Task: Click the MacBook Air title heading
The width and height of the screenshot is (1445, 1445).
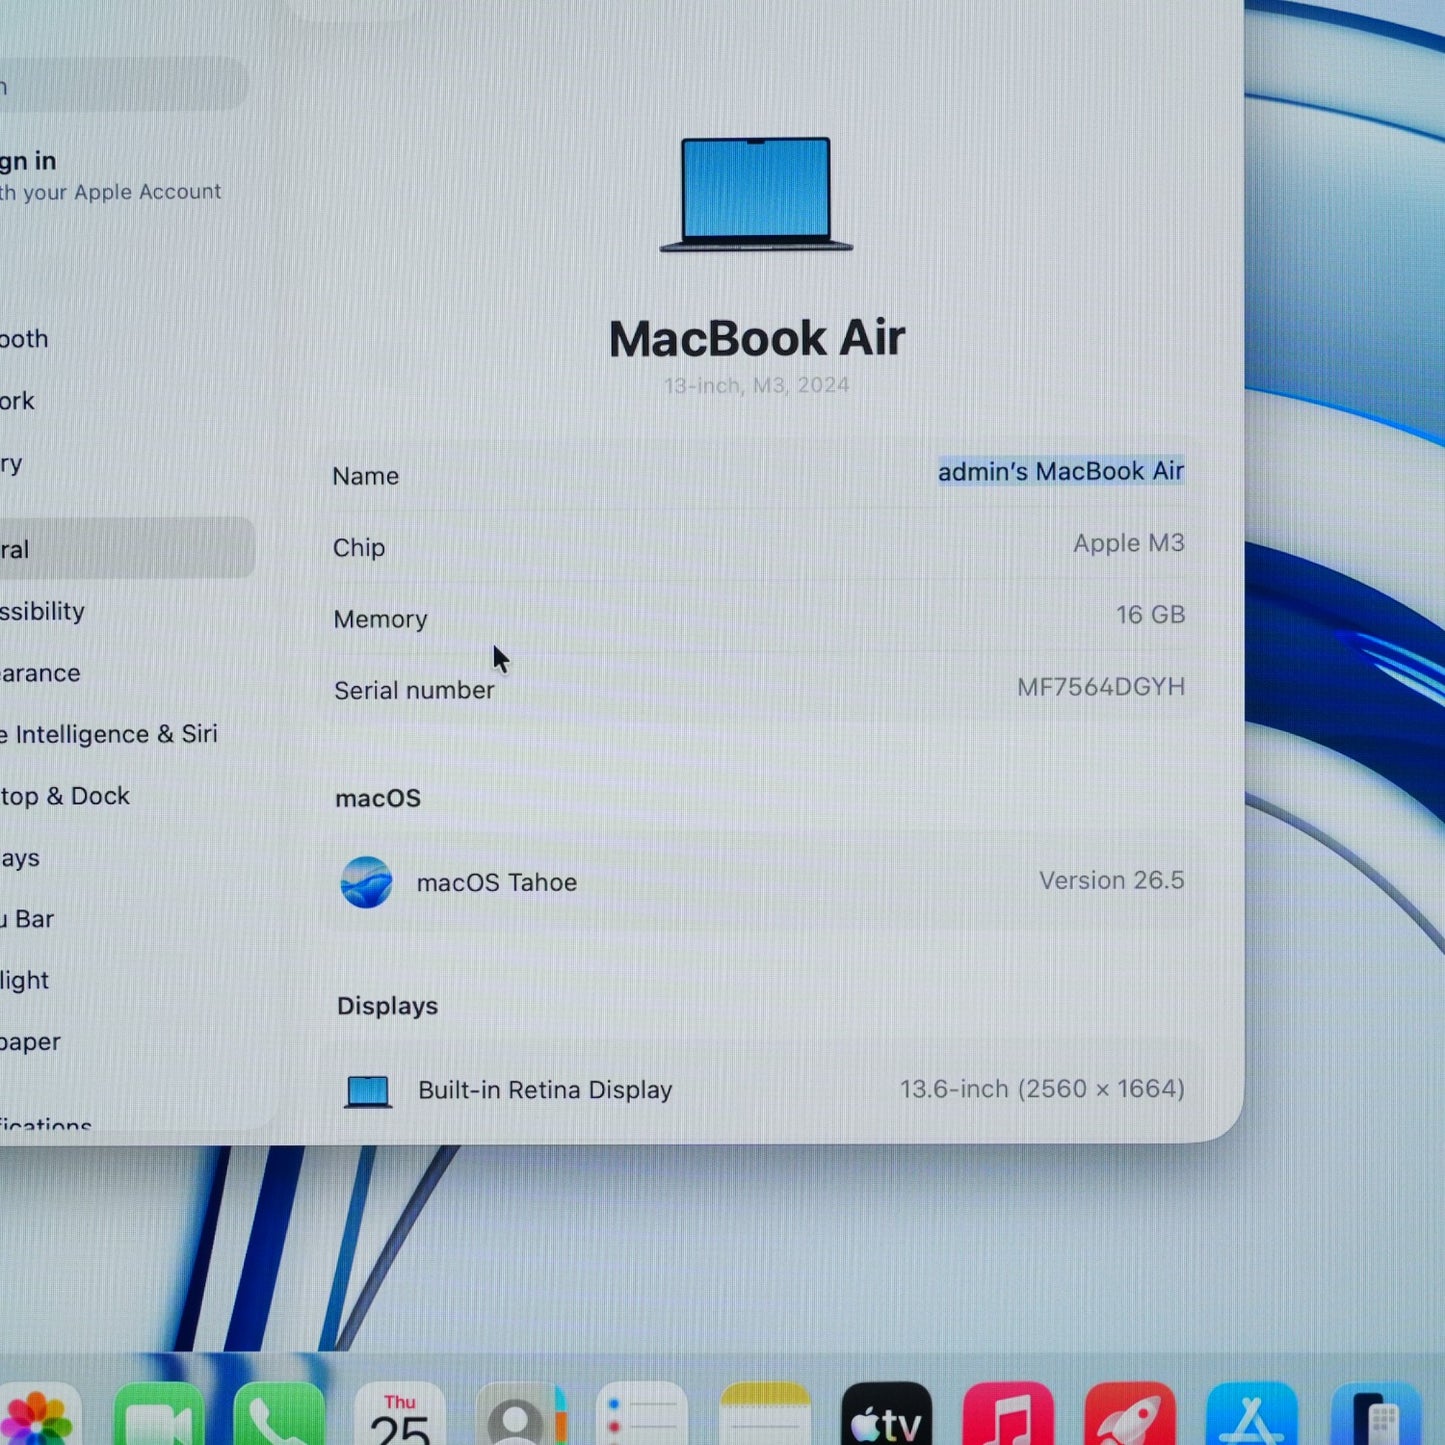Action: 757,338
